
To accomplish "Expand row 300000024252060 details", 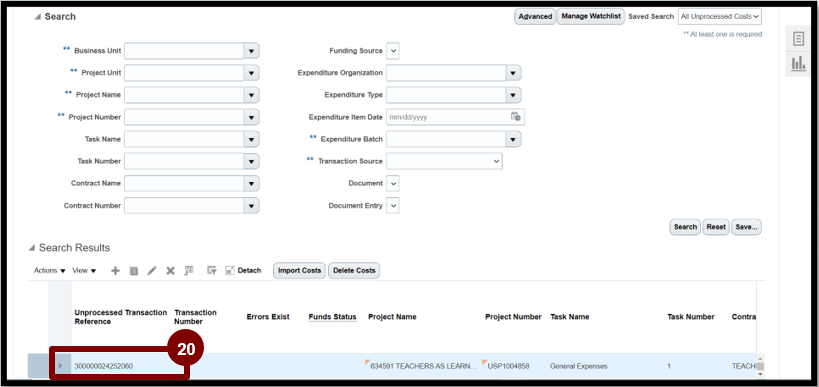I will click(60, 366).
